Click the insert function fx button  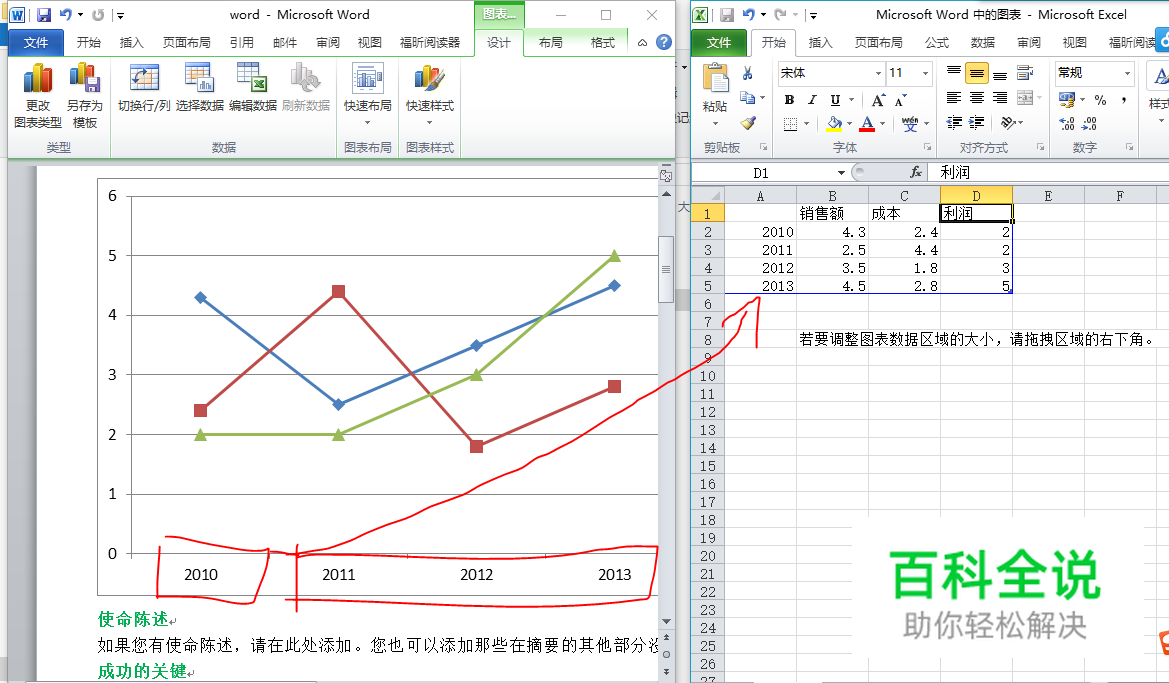916,173
